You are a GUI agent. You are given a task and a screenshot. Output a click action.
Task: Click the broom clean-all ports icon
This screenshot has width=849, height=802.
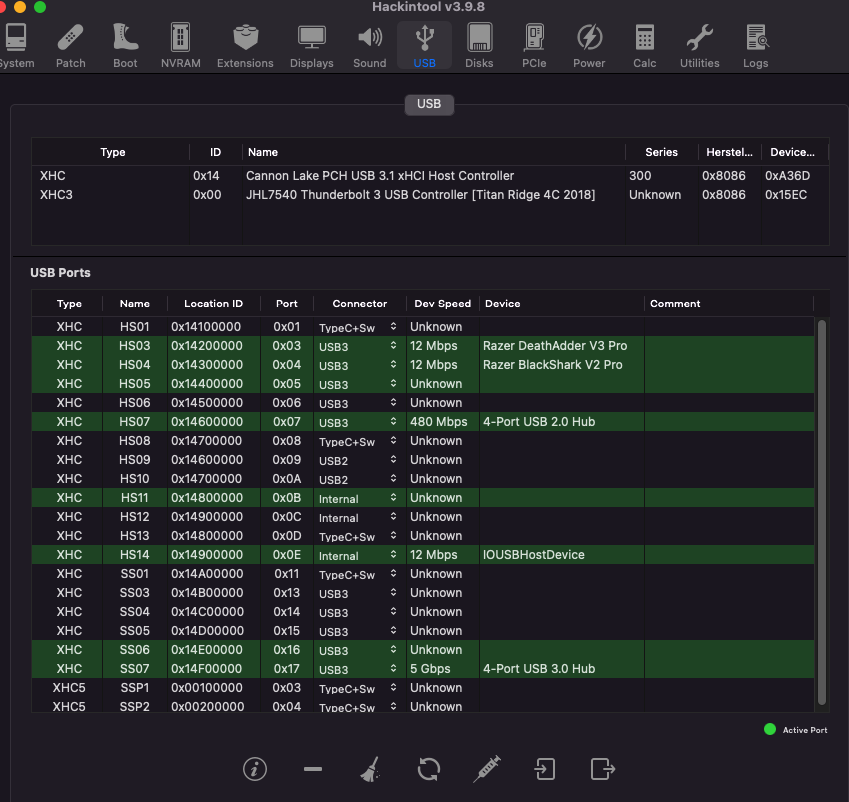[x=370, y=768]
